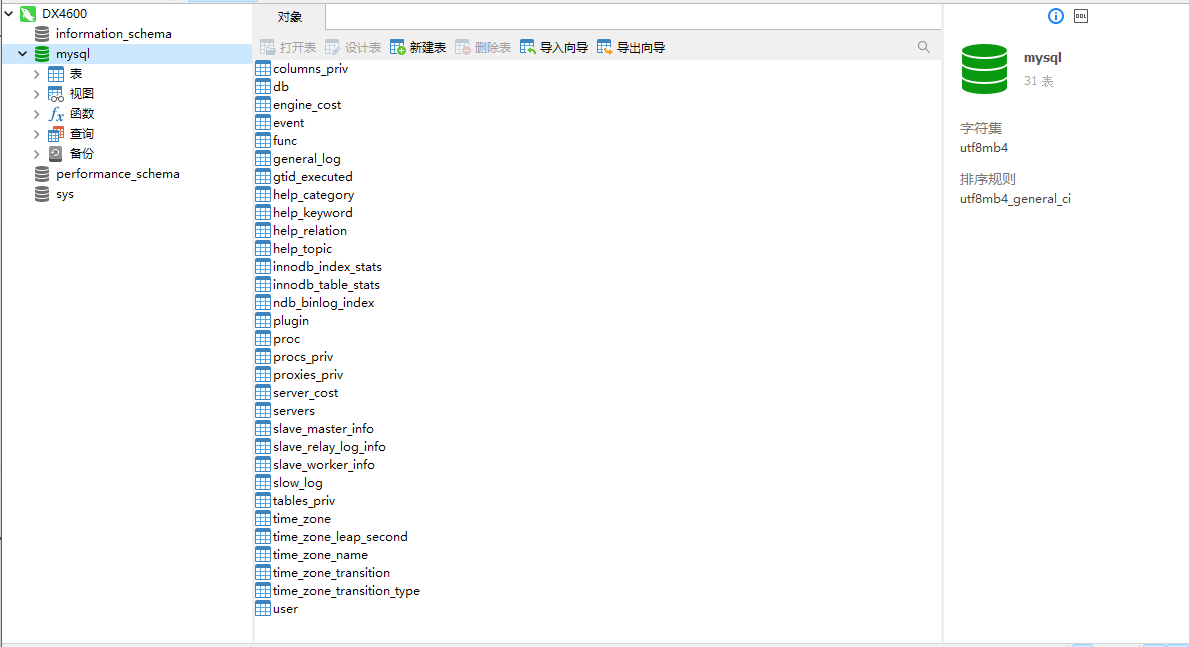Image resolution: width=1189 pixels, height=647 pixels.
Task: Click the 新建表 (New Table) toolbar icon
Action: [x=398, y=47]
